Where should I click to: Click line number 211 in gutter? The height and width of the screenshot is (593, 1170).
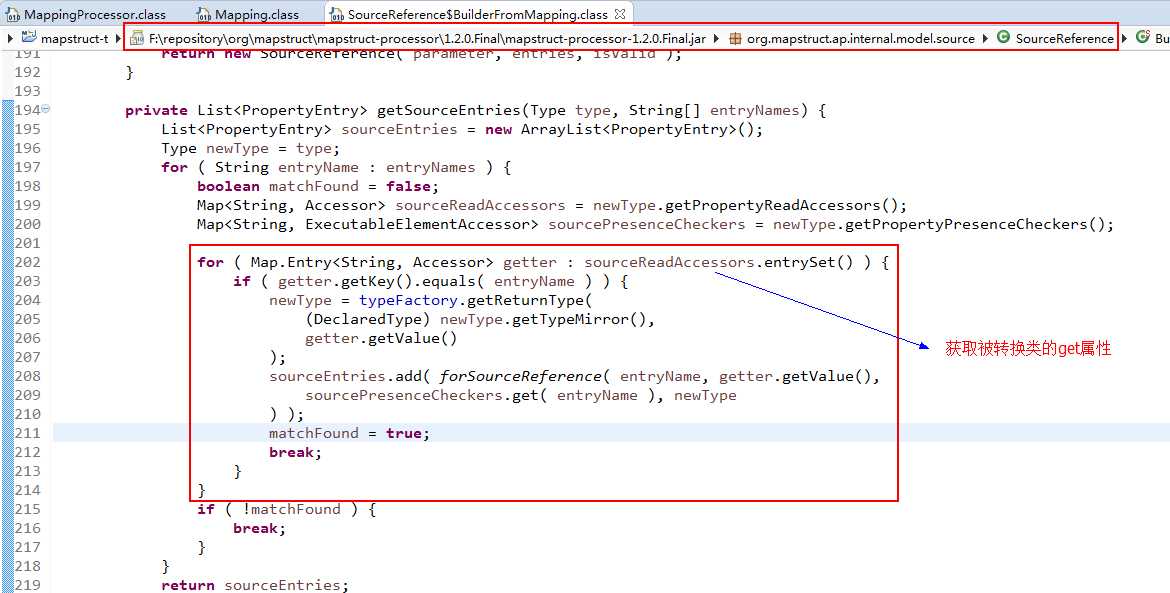pos(28,433)
